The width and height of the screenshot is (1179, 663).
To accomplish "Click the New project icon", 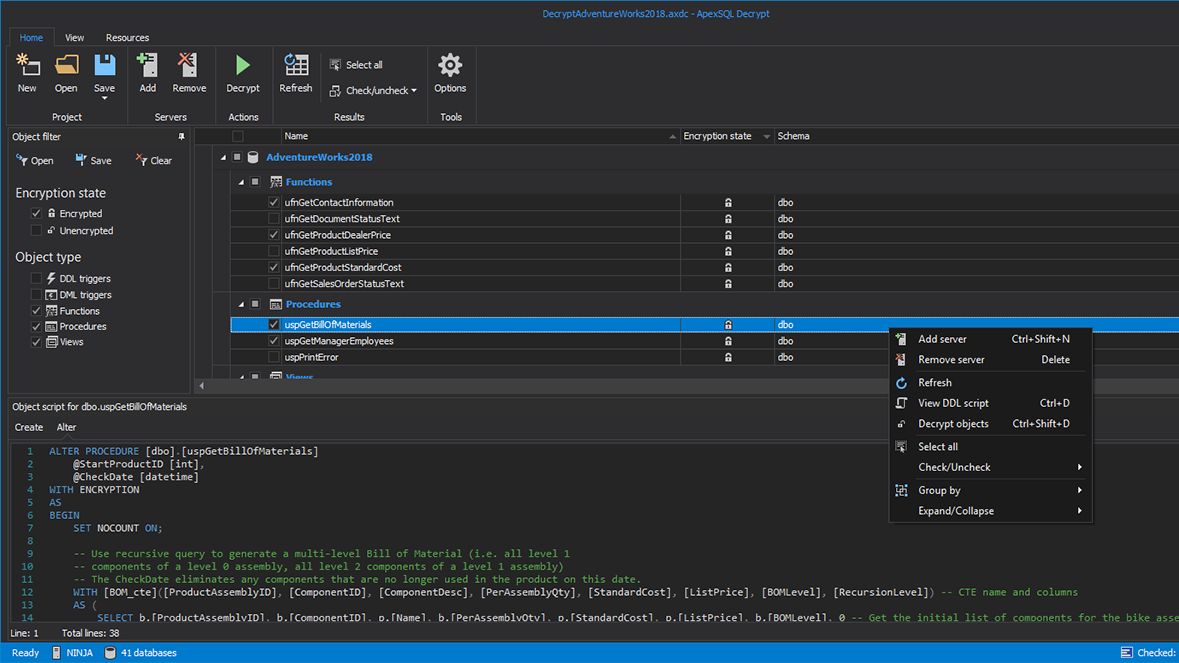I will (28, 65).
